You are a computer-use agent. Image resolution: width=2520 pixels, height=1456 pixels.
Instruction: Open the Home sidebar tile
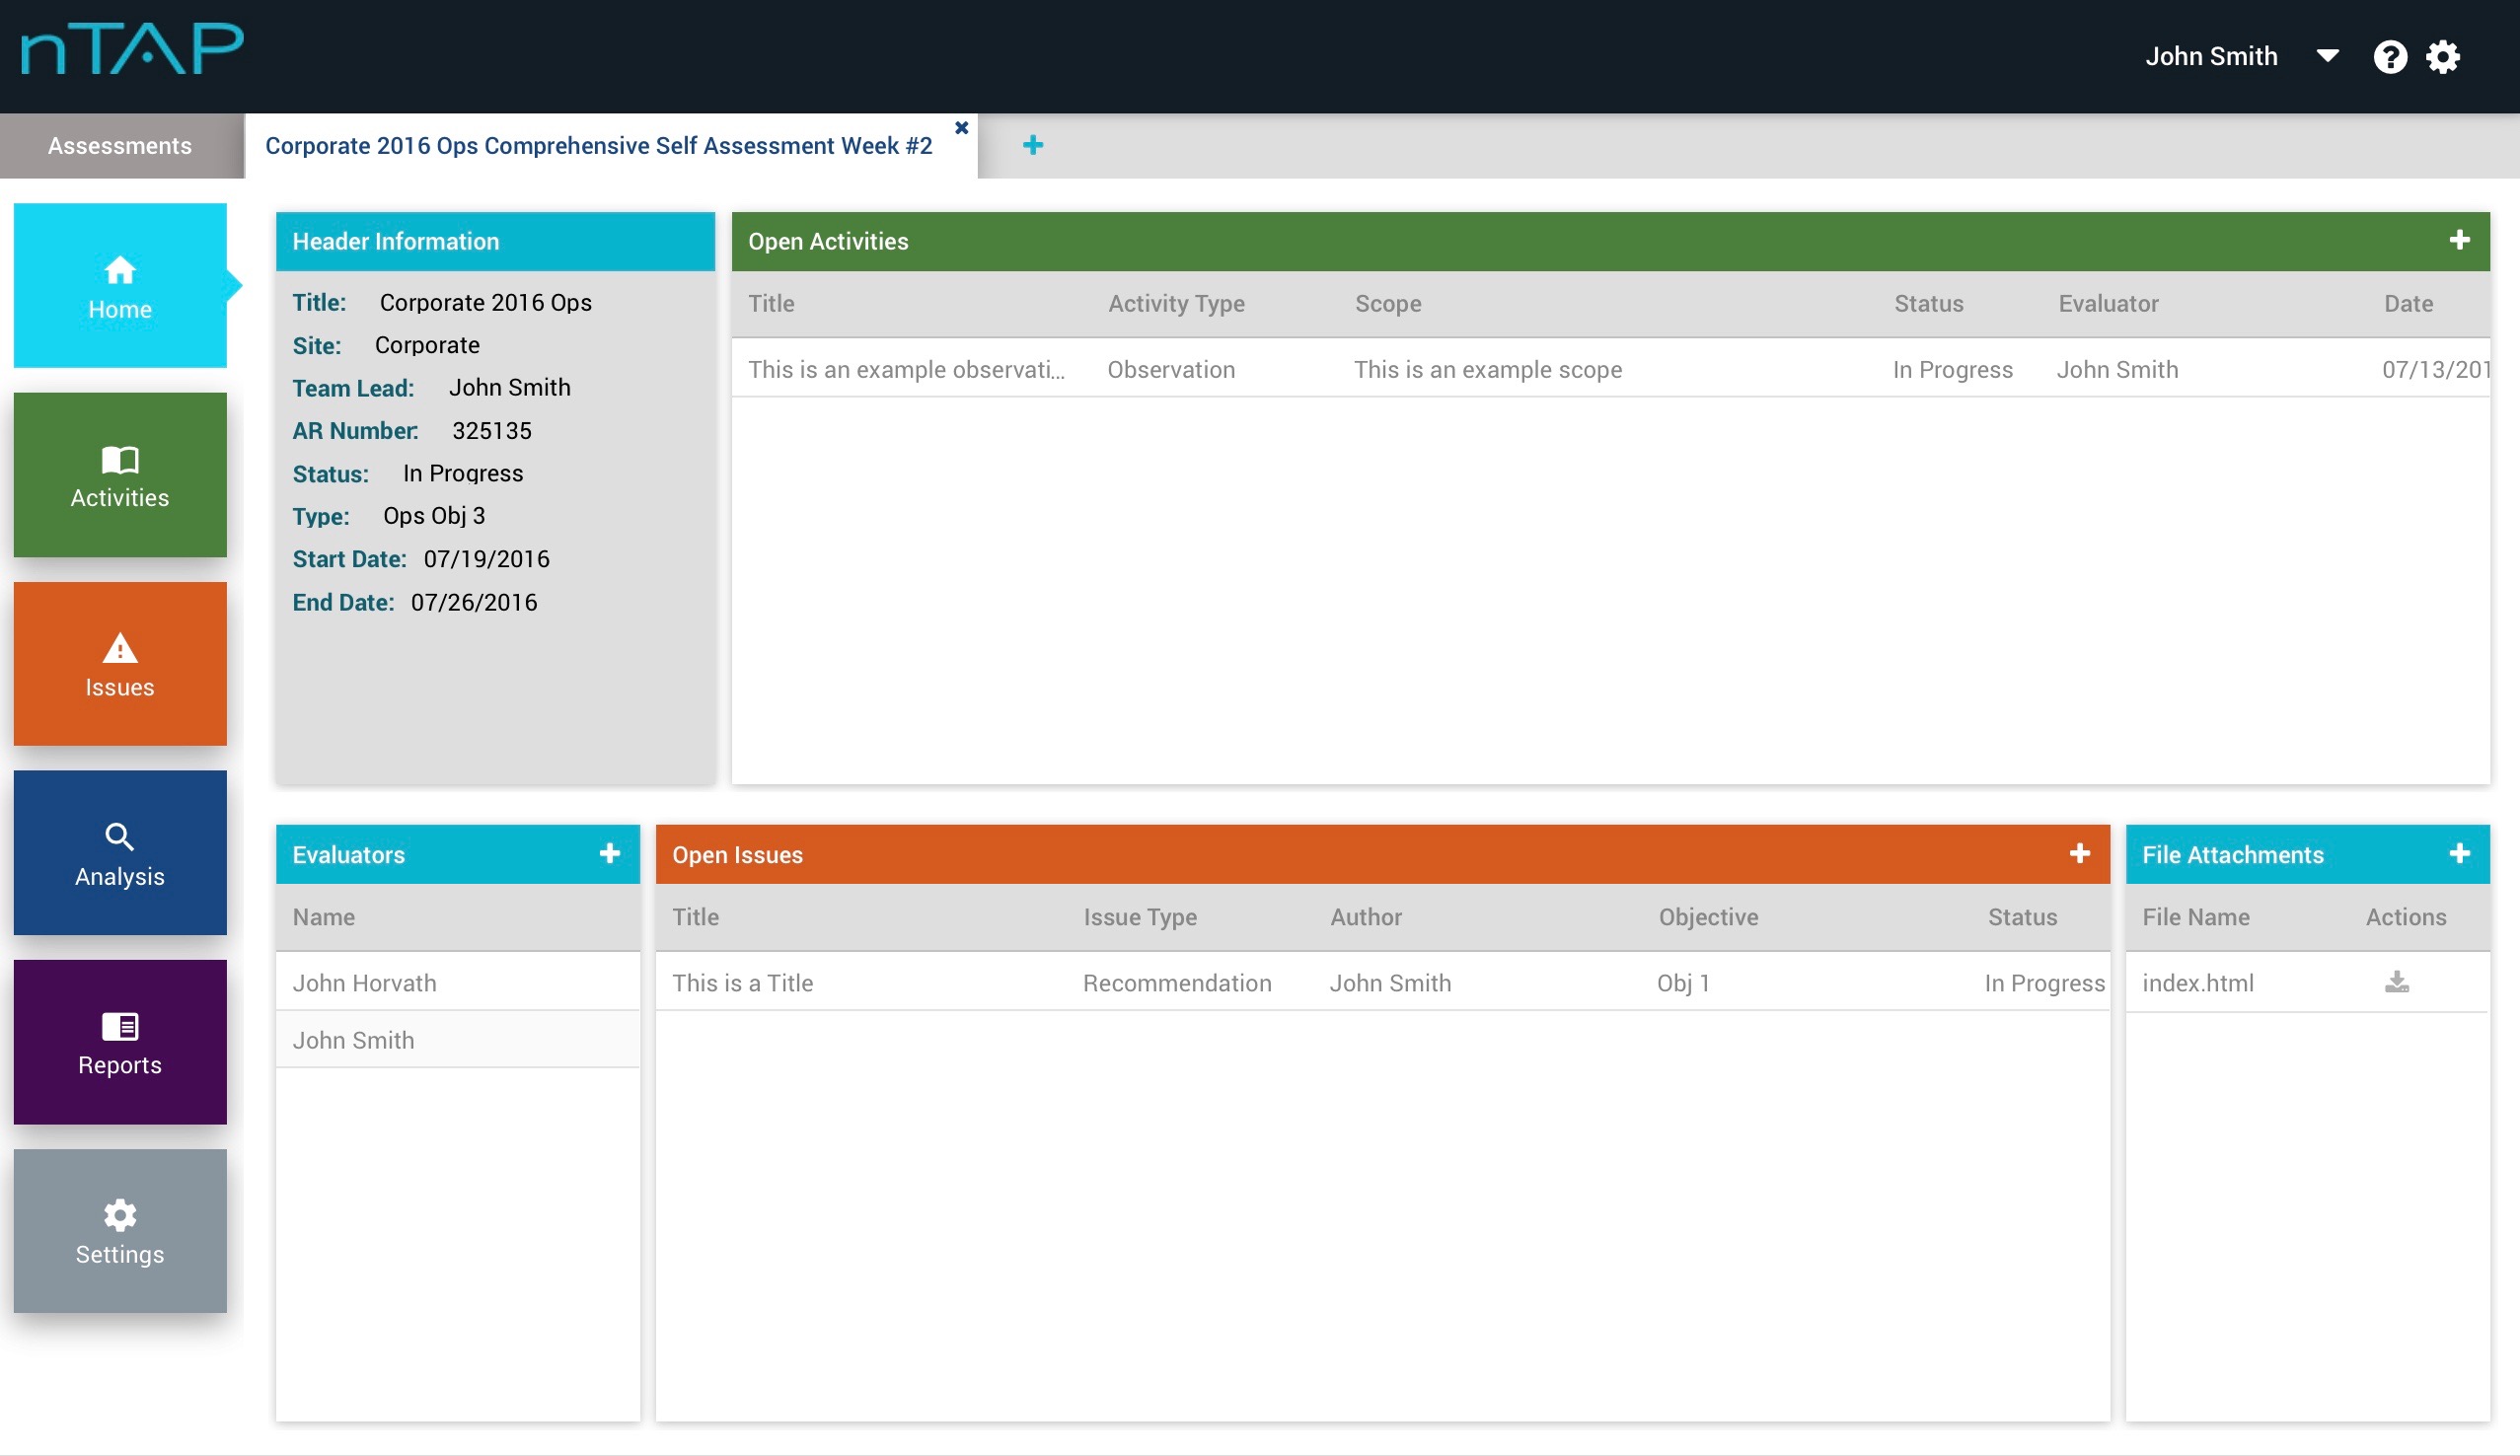[120, 286]
